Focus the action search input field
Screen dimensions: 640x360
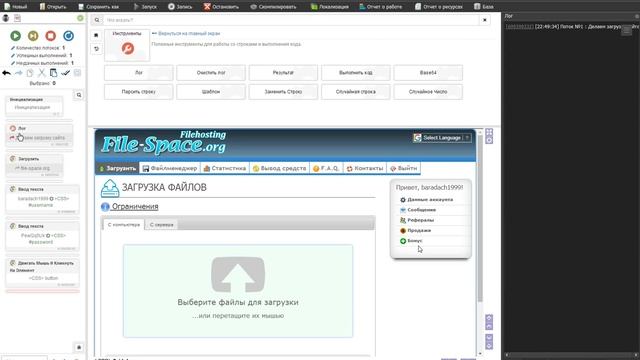(x=291, y=20)
